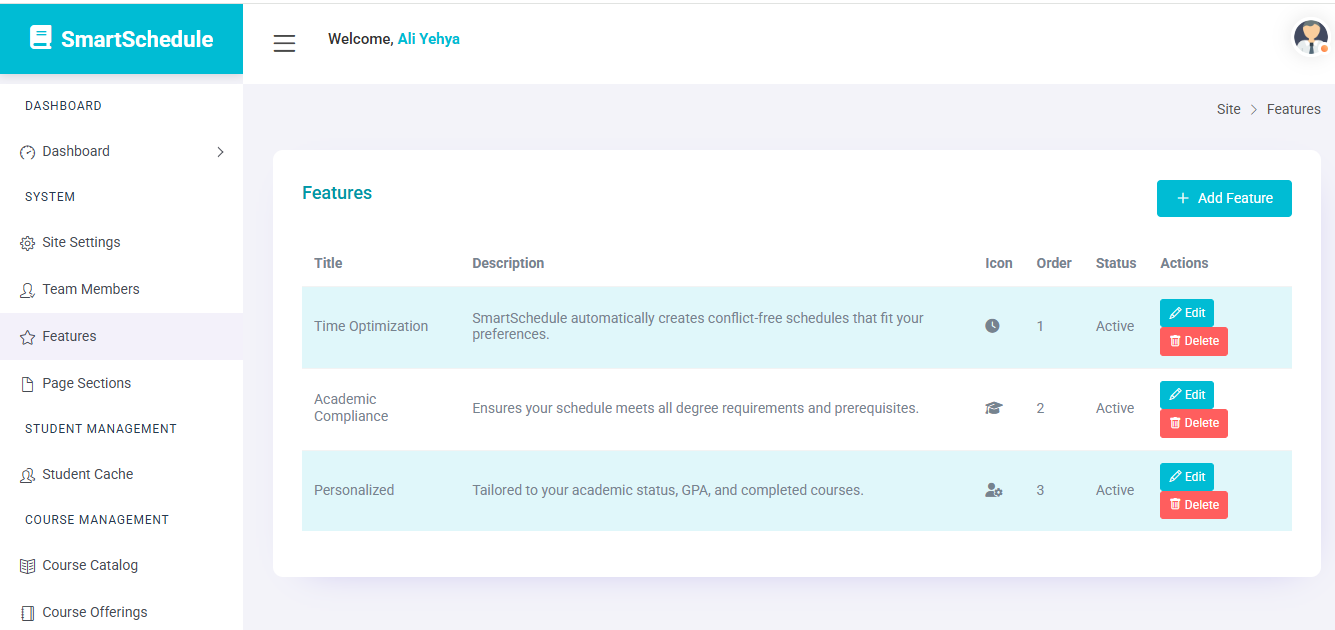Open Student Cache menu item
This screenshot has height=630, width=1335.
pos(87,474)
